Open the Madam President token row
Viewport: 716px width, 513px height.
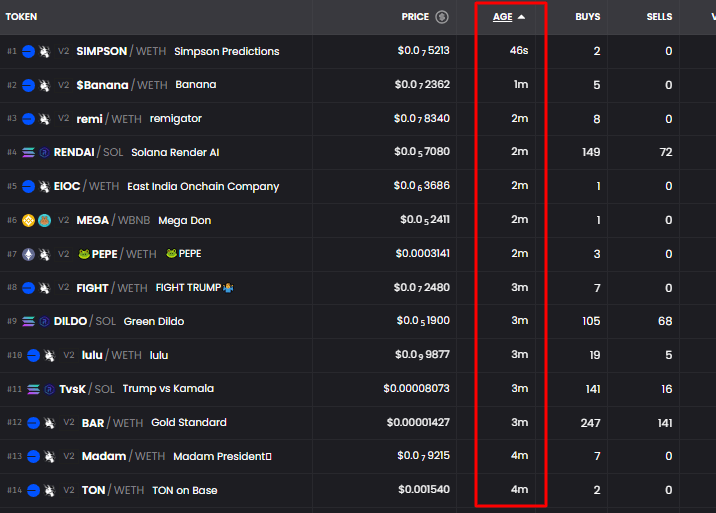click(358, 456)
